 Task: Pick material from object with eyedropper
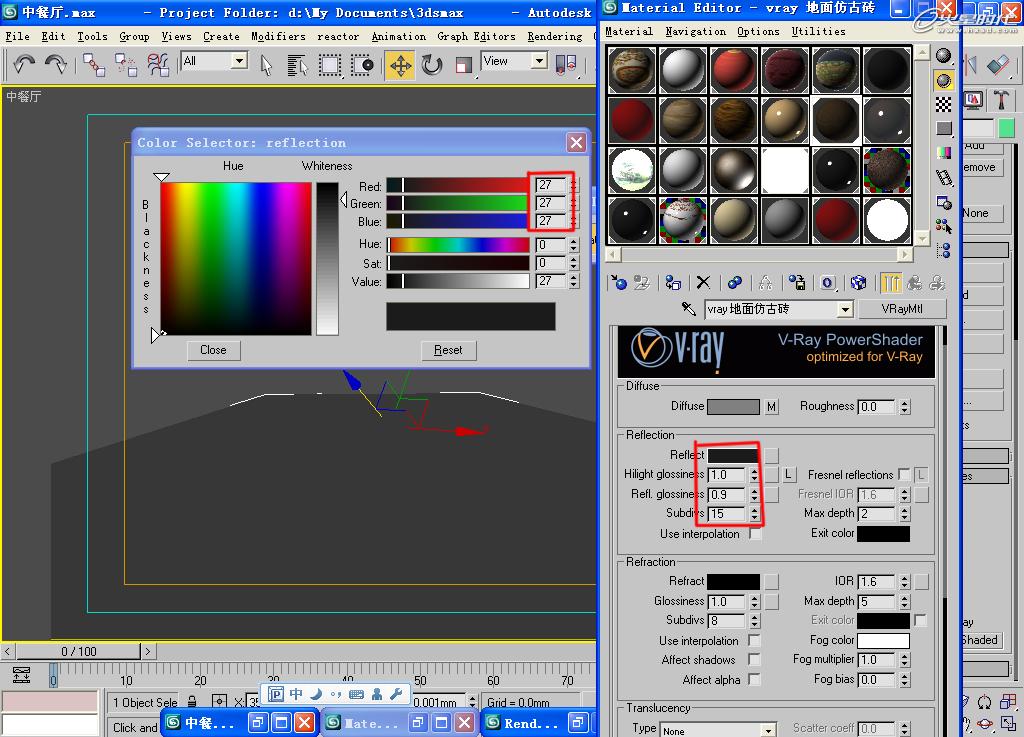[x=689, y=309]
